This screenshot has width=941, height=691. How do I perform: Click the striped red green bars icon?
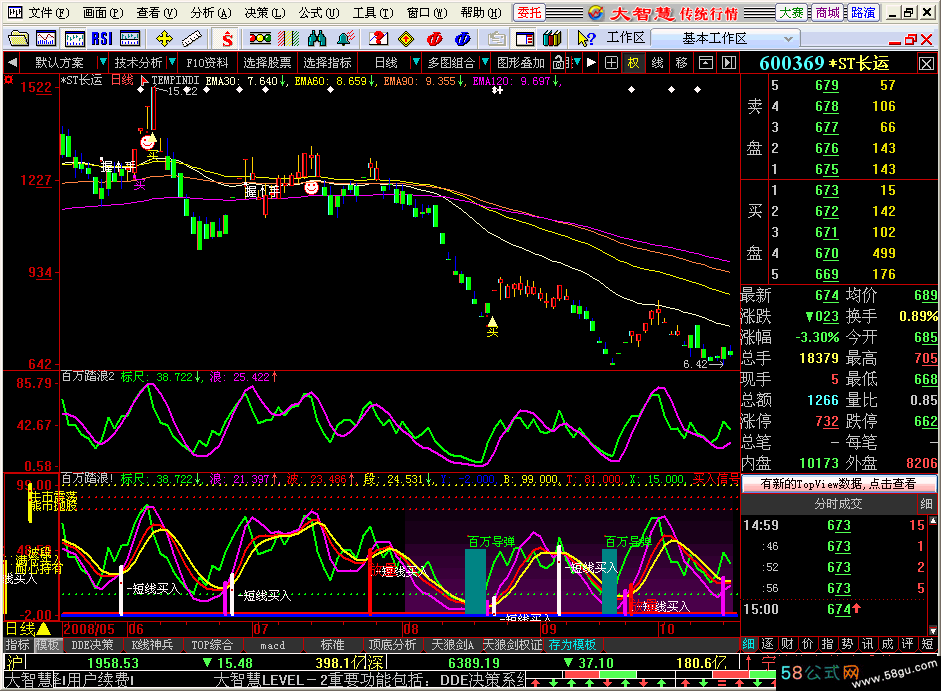tap(289, 39)
